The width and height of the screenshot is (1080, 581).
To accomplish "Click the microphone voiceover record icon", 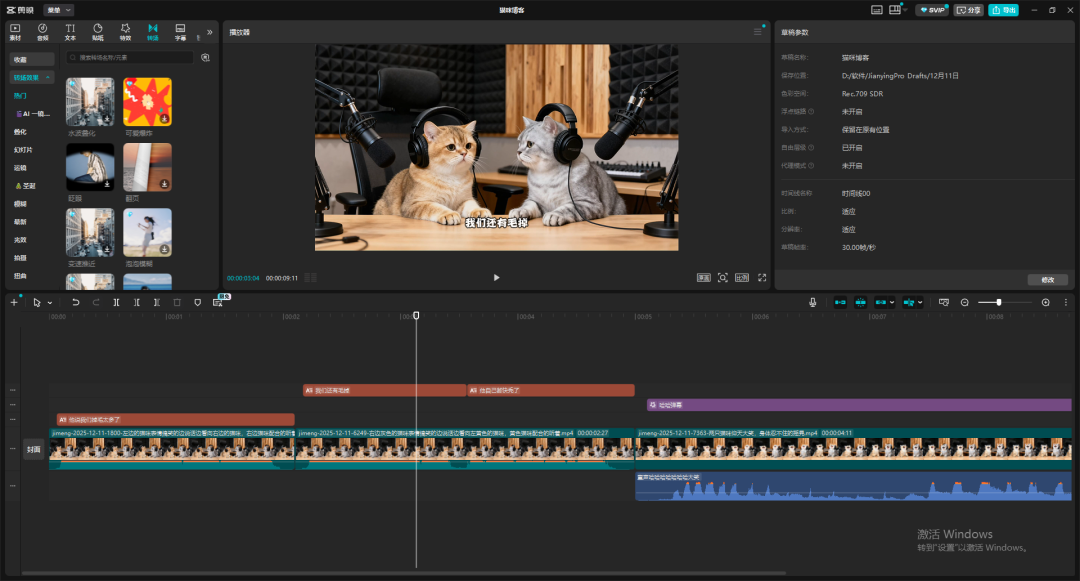I will 812,302.
